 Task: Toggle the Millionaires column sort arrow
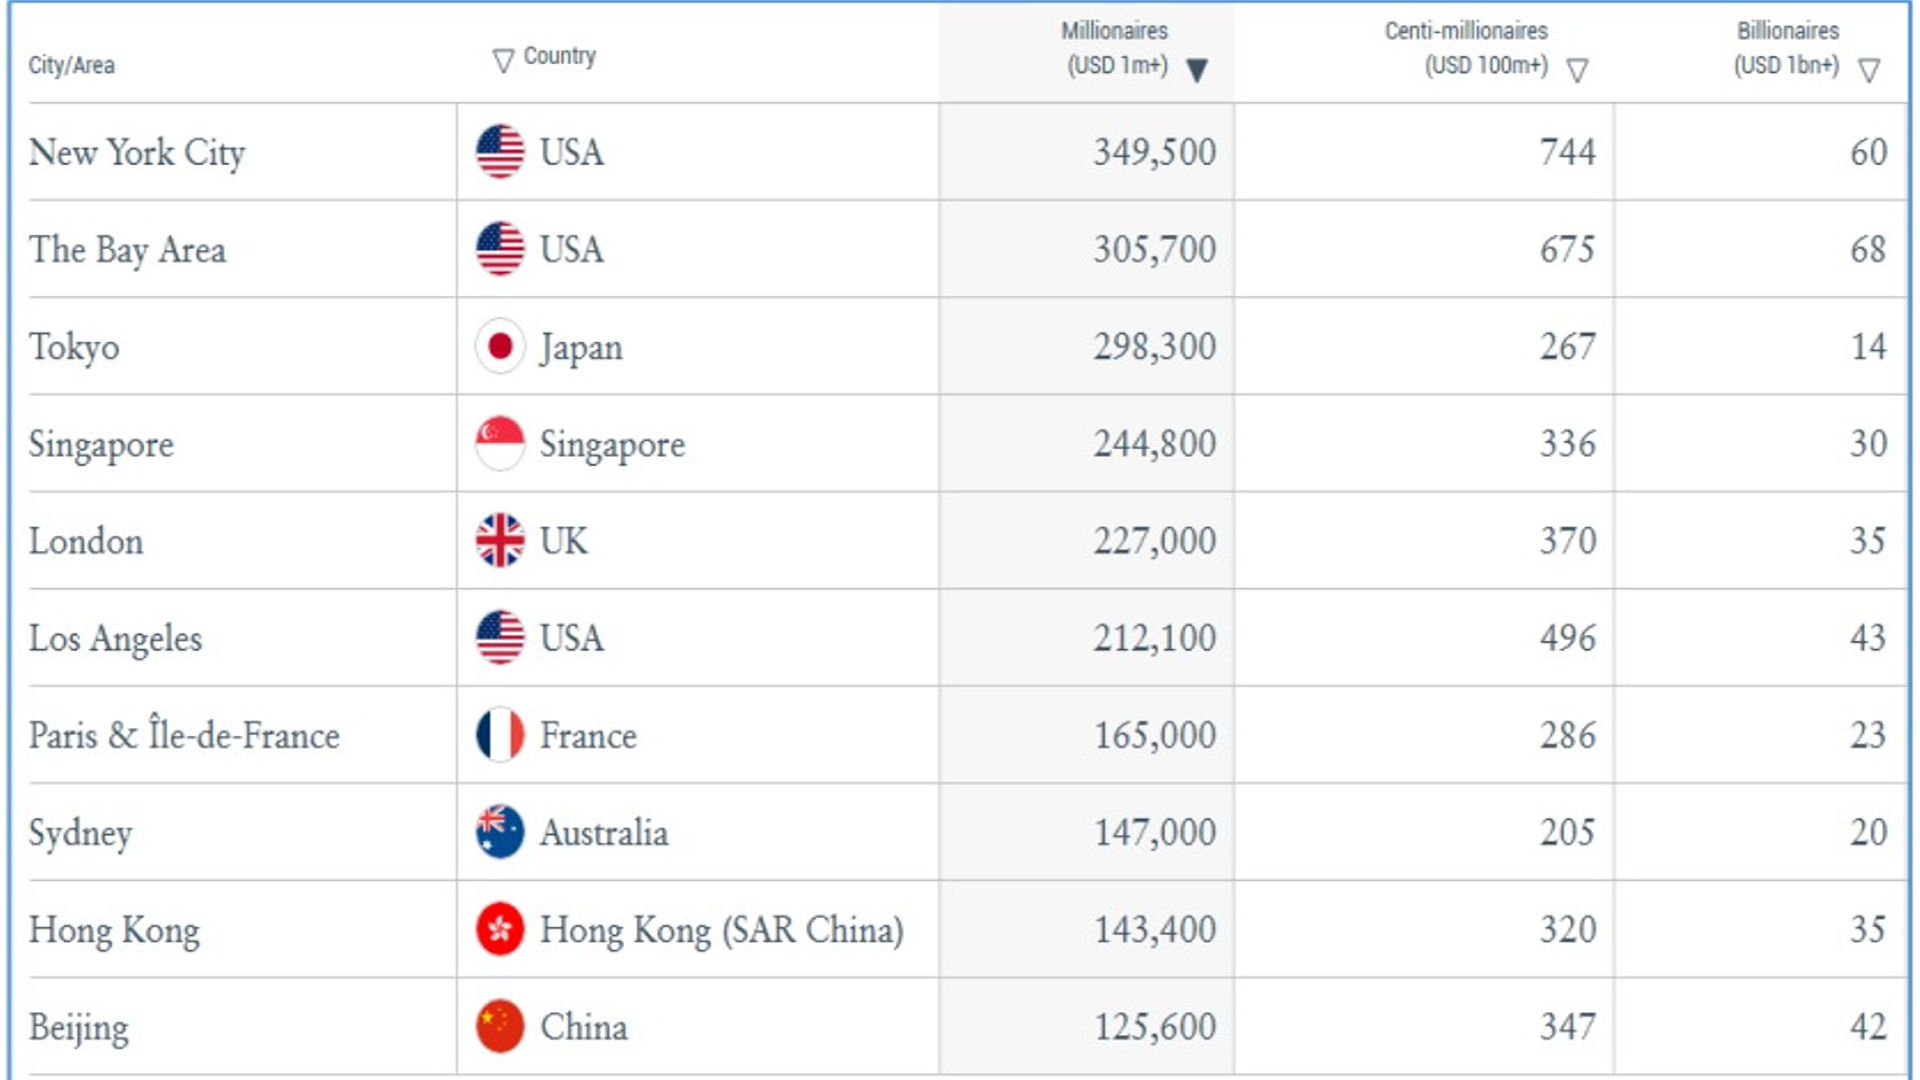tap(1196, 70)
